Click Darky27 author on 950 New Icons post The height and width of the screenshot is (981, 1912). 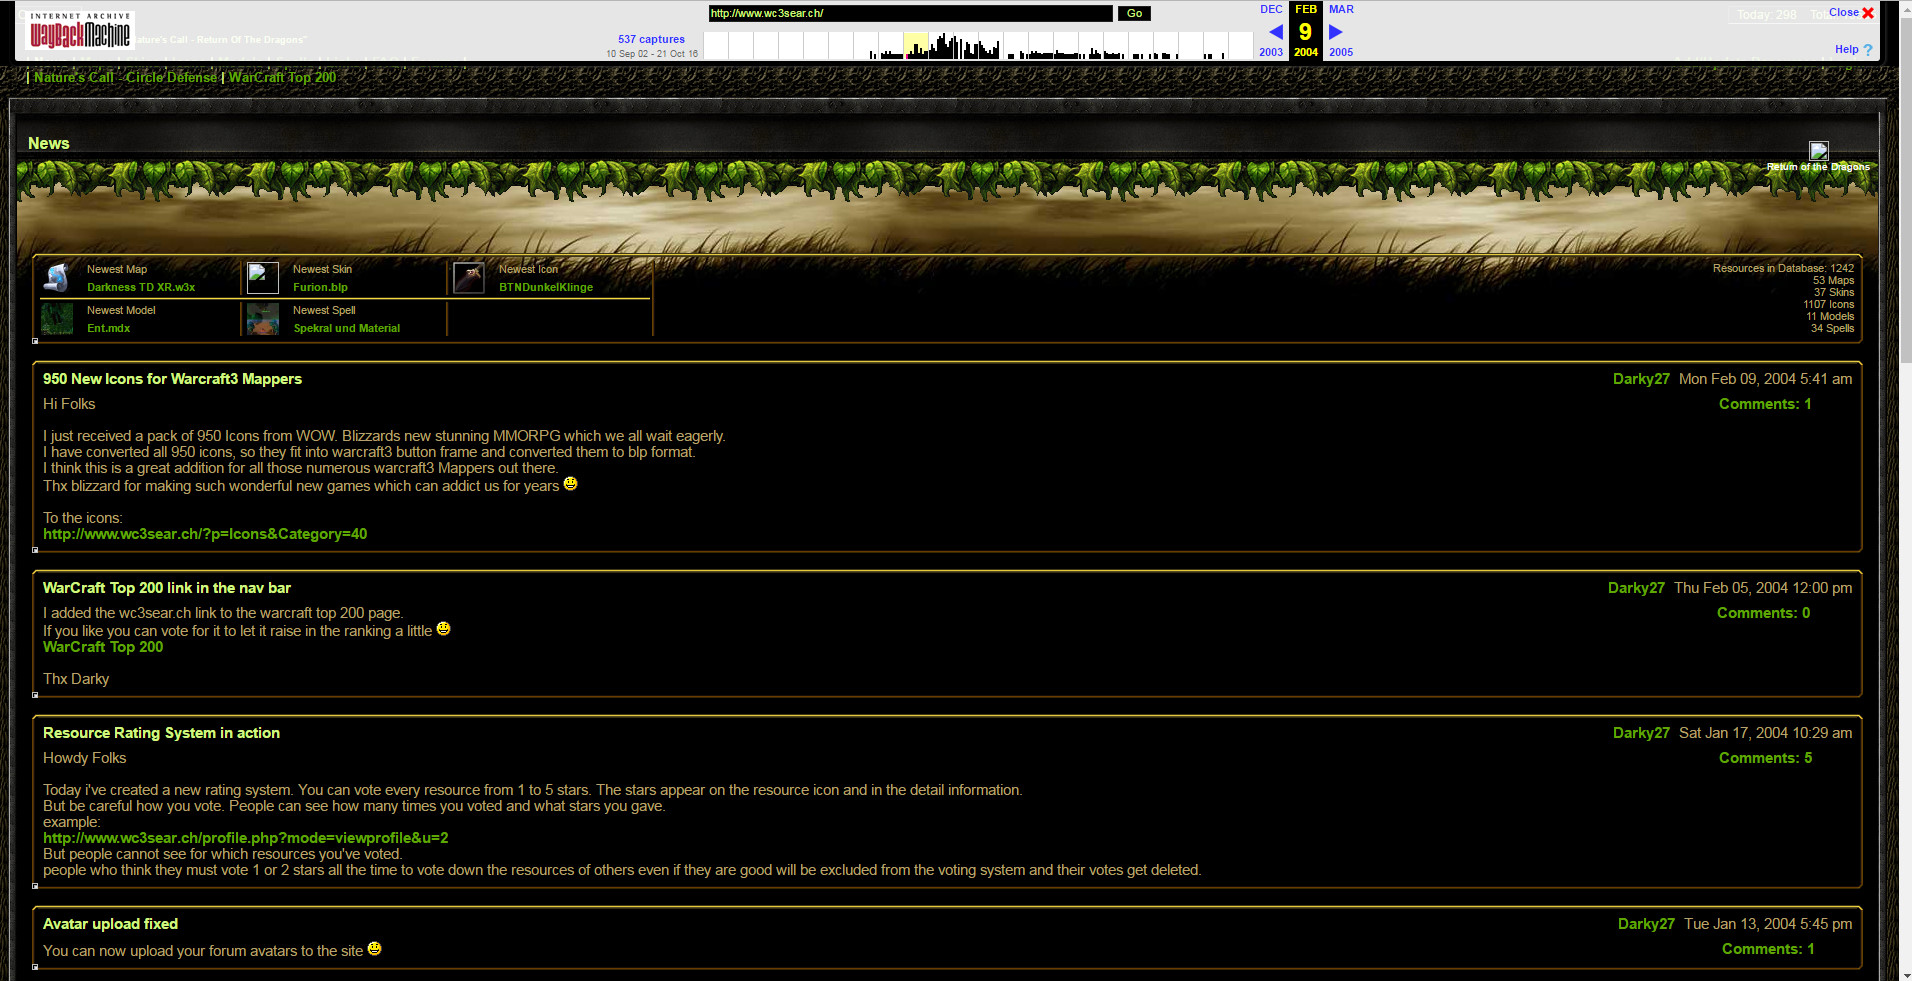coord(1641,379)
